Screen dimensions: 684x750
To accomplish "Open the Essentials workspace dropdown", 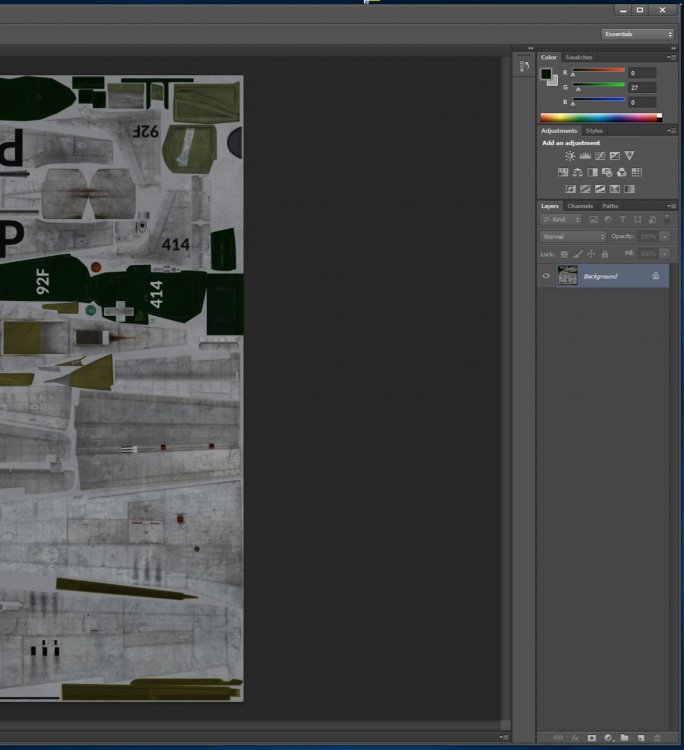I will click(x=638, y=34).
